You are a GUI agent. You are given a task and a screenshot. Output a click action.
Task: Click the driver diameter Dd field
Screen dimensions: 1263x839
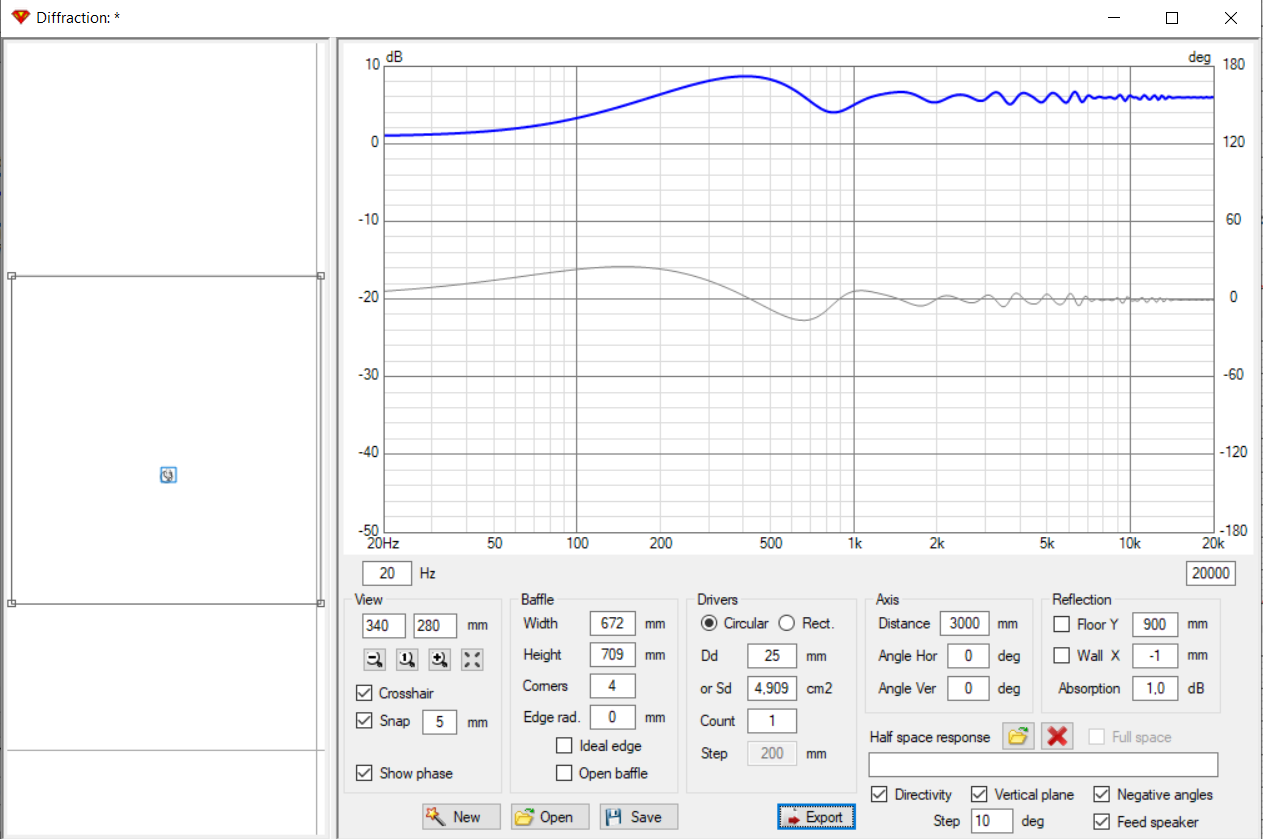[772, 656]
